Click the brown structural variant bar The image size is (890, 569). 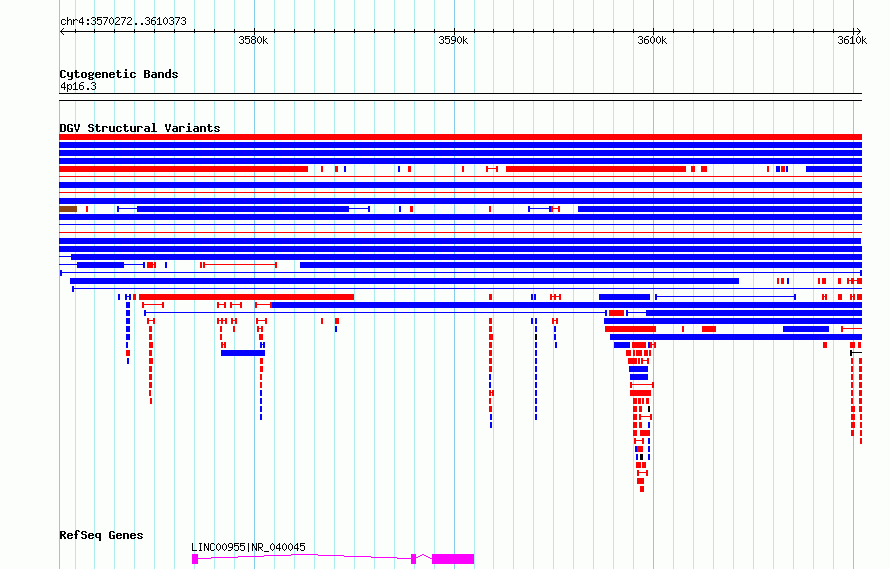tap(68, 209)
